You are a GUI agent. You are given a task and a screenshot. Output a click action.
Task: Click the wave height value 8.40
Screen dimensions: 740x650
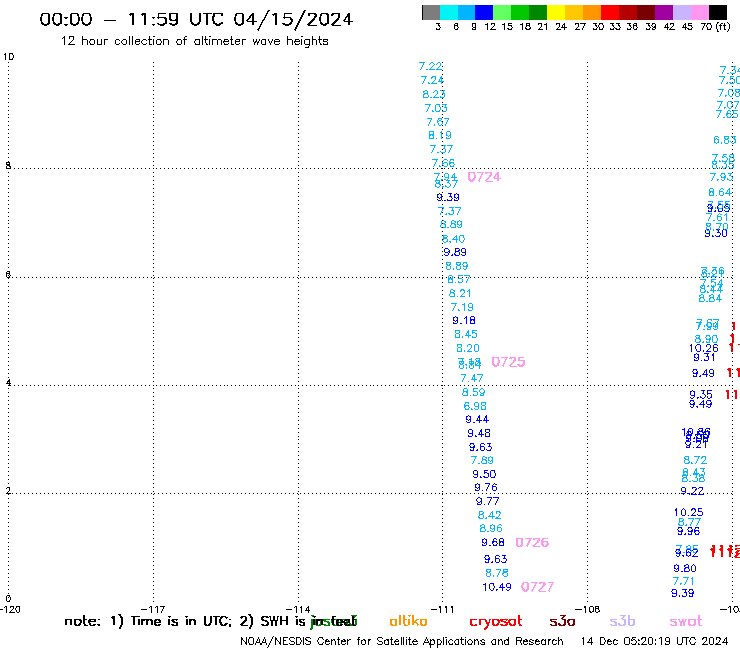click(453, 239)
